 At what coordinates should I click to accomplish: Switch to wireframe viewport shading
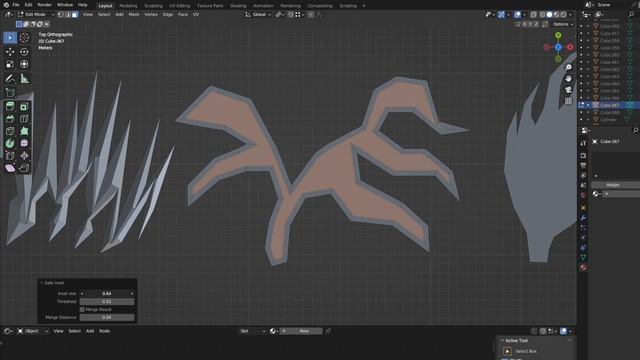click(542, 14)
